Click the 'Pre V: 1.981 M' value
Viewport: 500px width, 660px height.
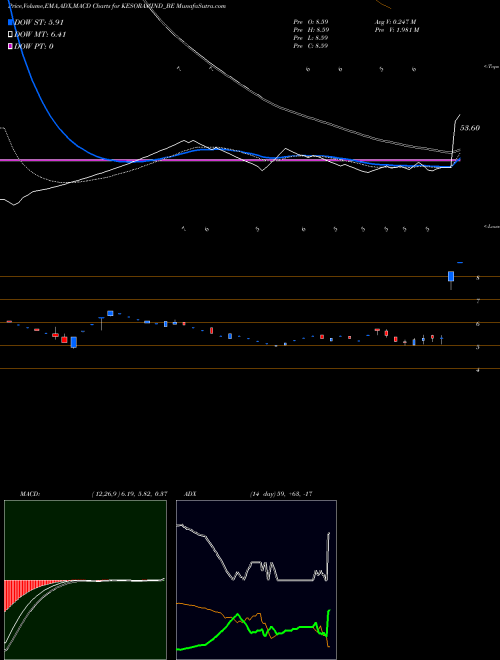click(x=396, y=30)
